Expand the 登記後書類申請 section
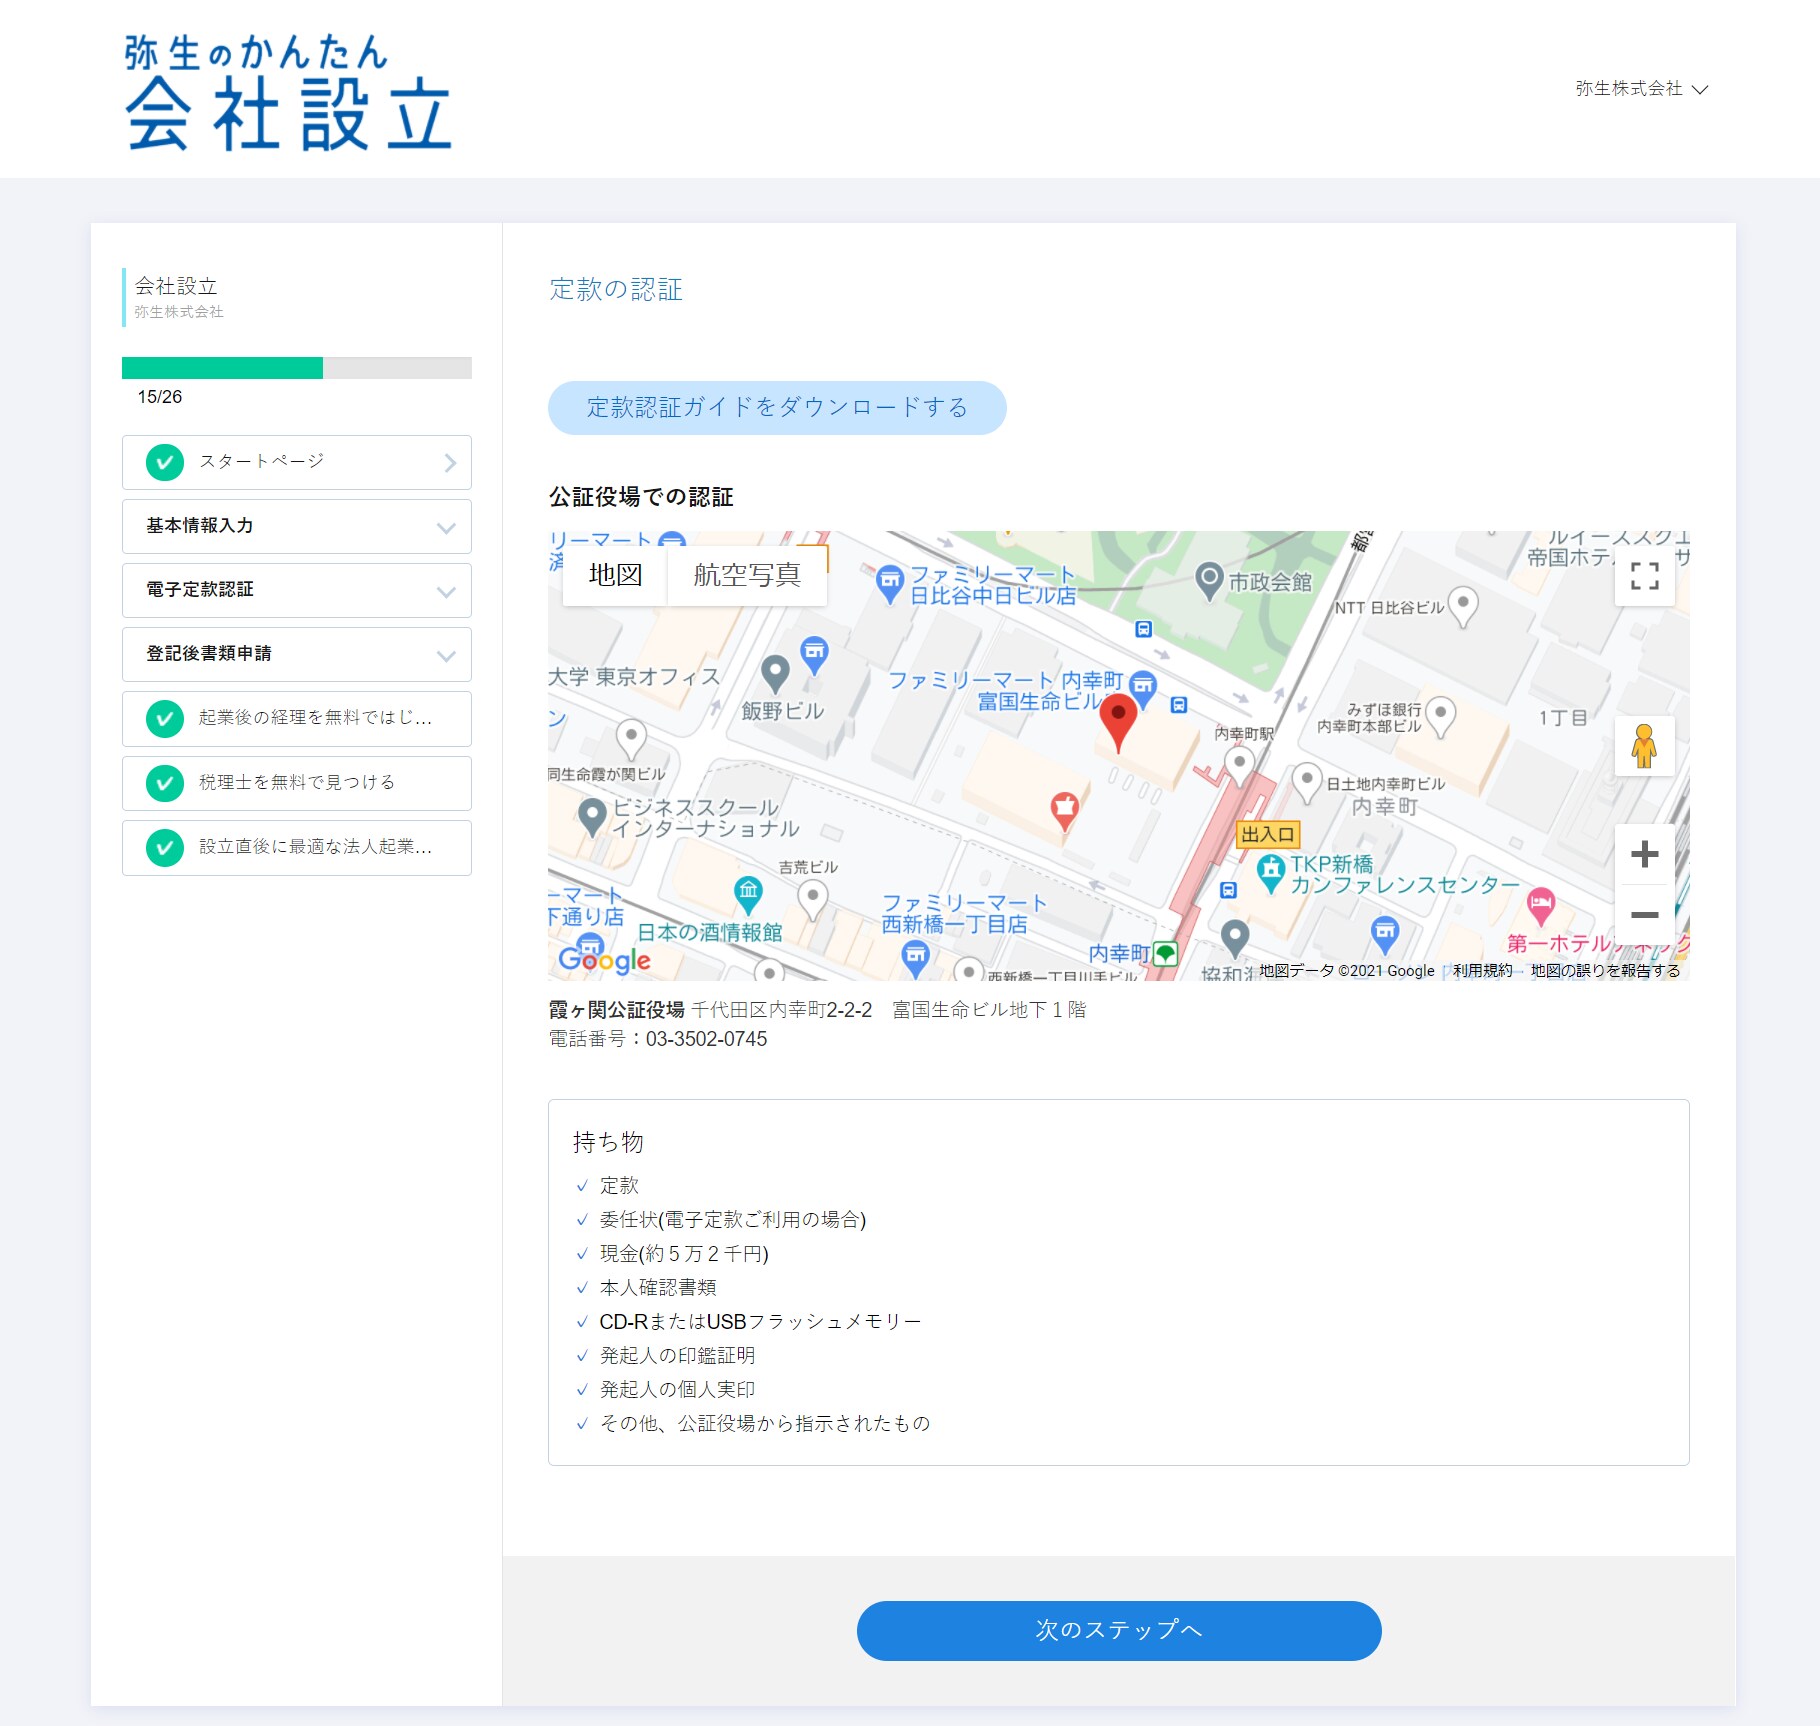1820x1726 pixels. [x=297, y=654]
